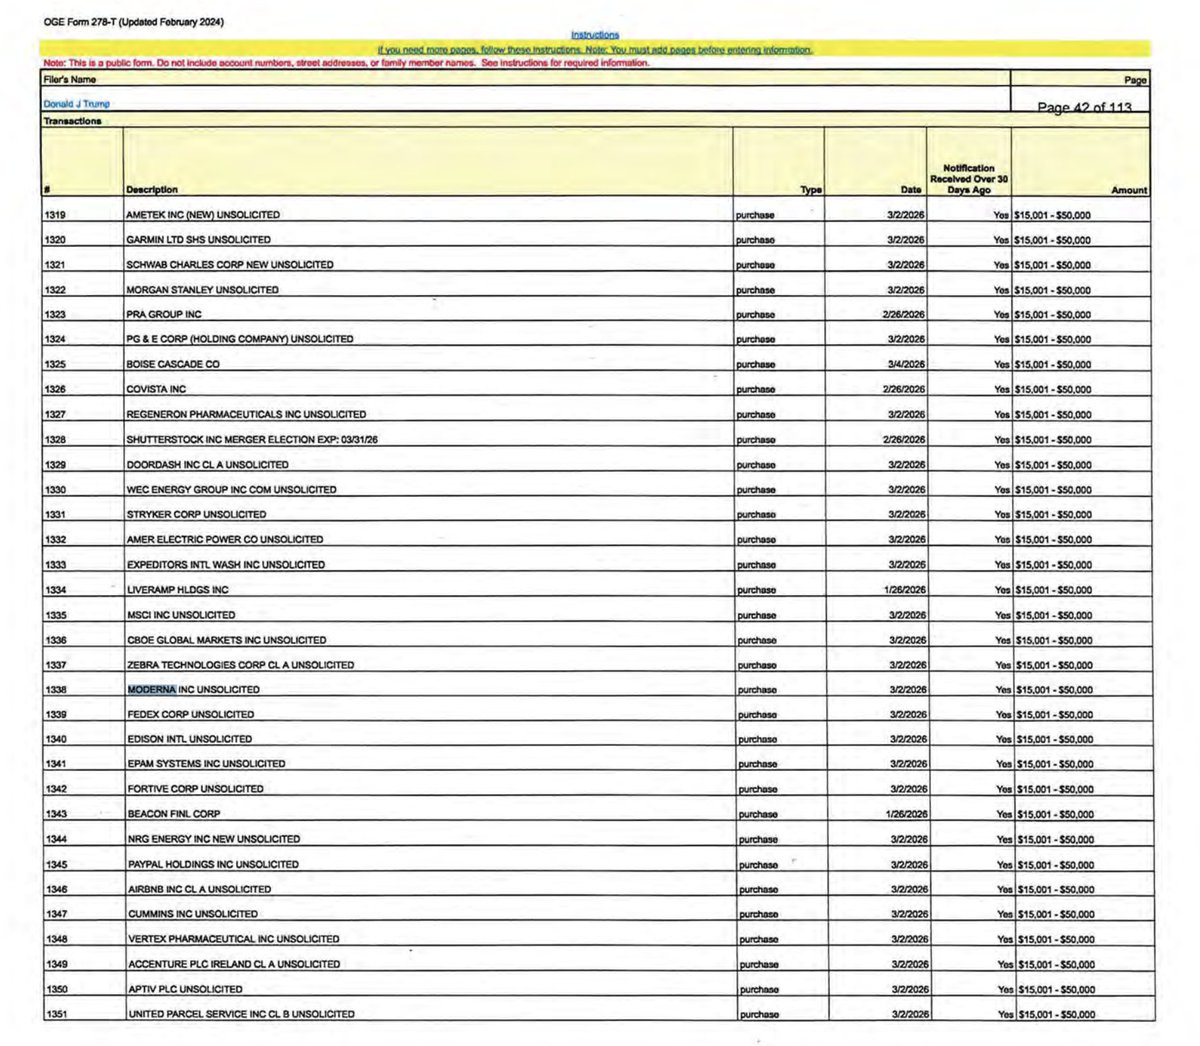
Task: Select AMER ELECTRIC POWER CO UNSOLICITED
Action: point(225,539)
